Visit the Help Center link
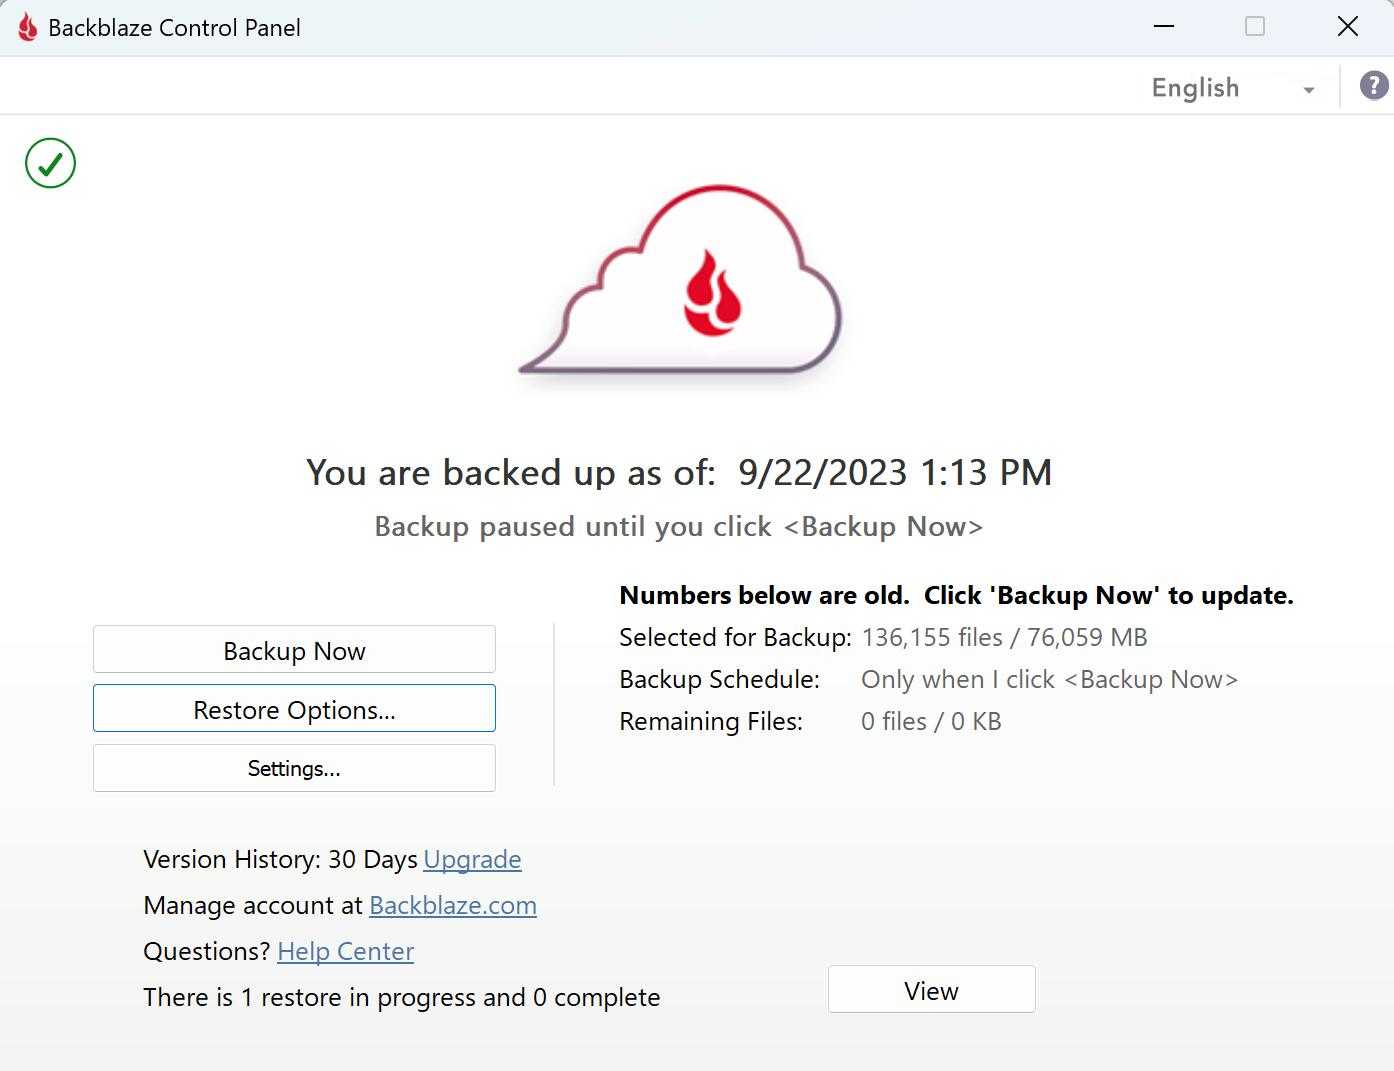This screenshot has height=1071, width=1394. pyautogui.click(x=346, y=951)
